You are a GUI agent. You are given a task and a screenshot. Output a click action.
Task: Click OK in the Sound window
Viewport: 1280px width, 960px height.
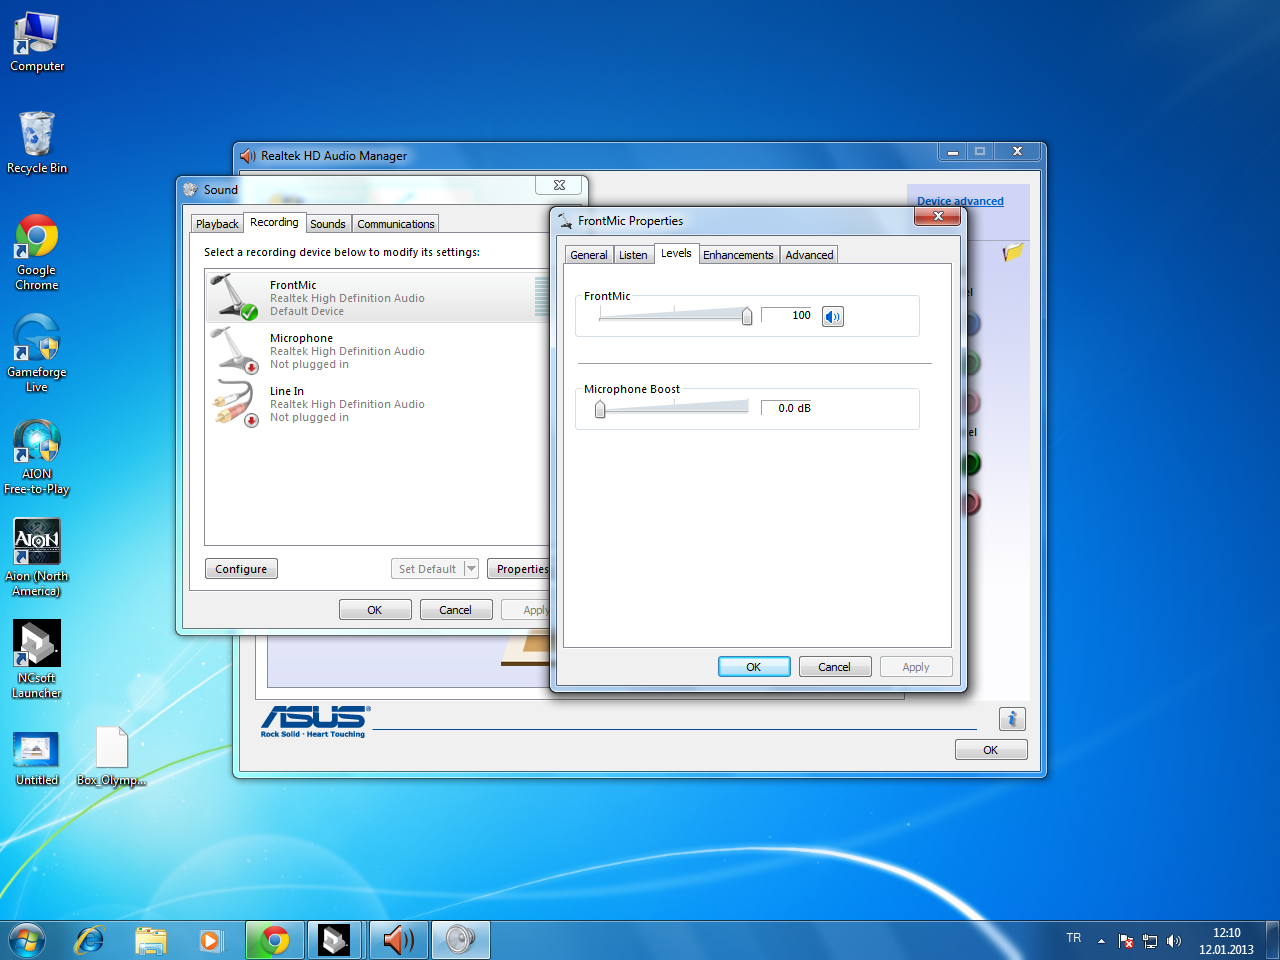375,610
